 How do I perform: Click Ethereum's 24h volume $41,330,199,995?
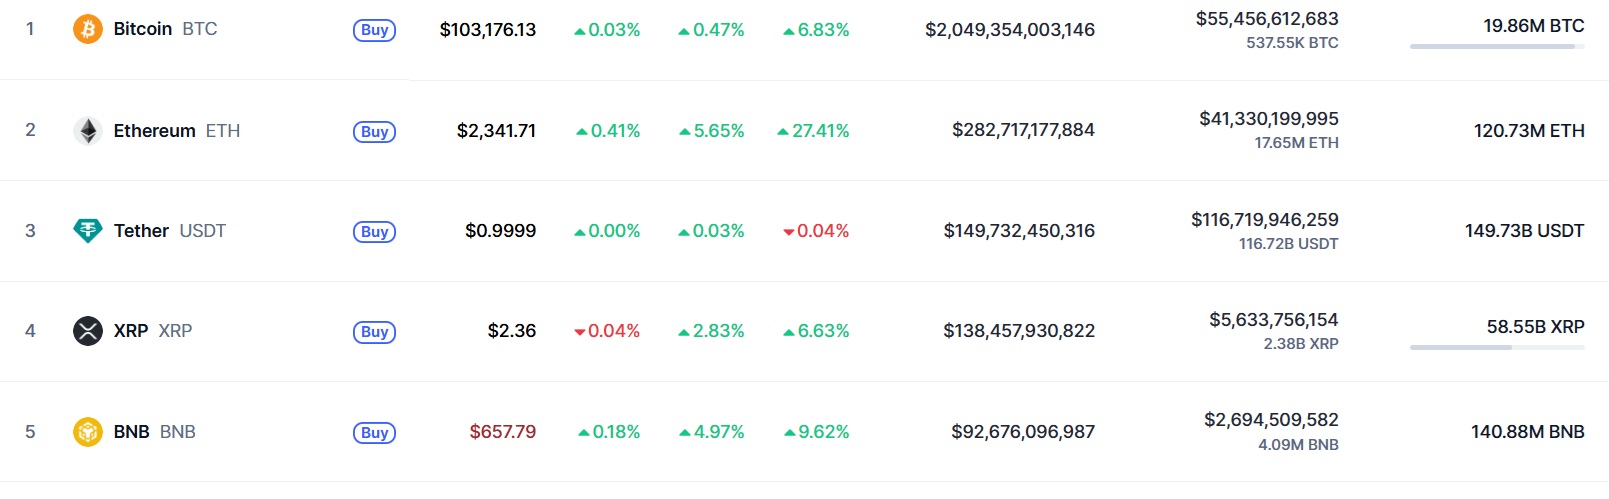click(x=1269, y=119)
